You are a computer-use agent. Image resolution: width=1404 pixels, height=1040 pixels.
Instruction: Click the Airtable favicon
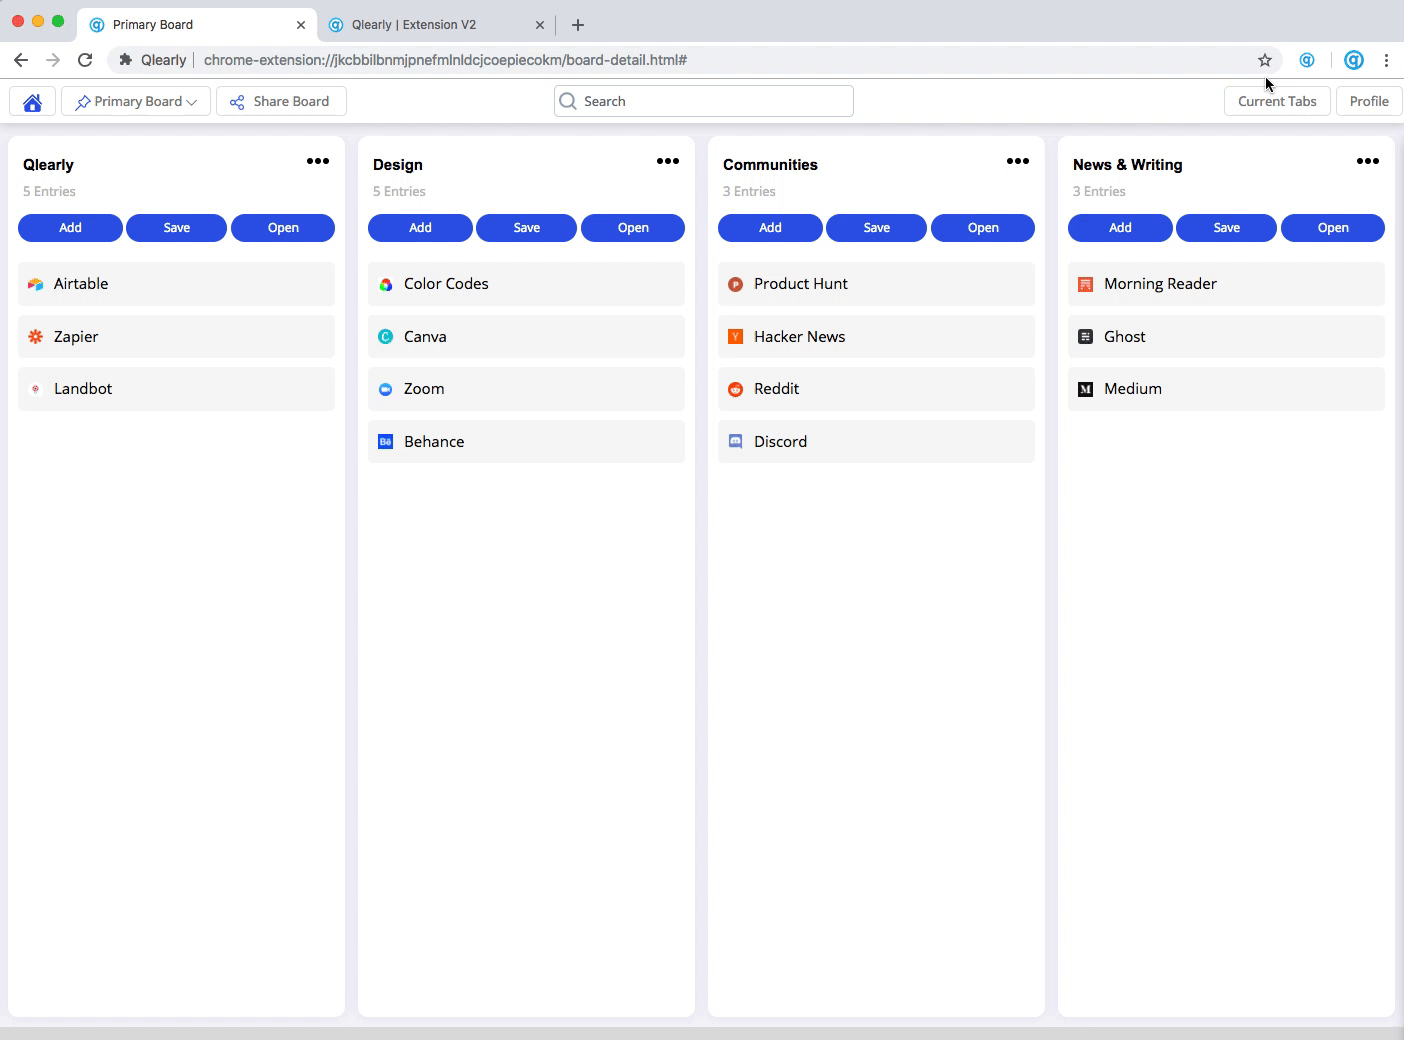point(35,285)
